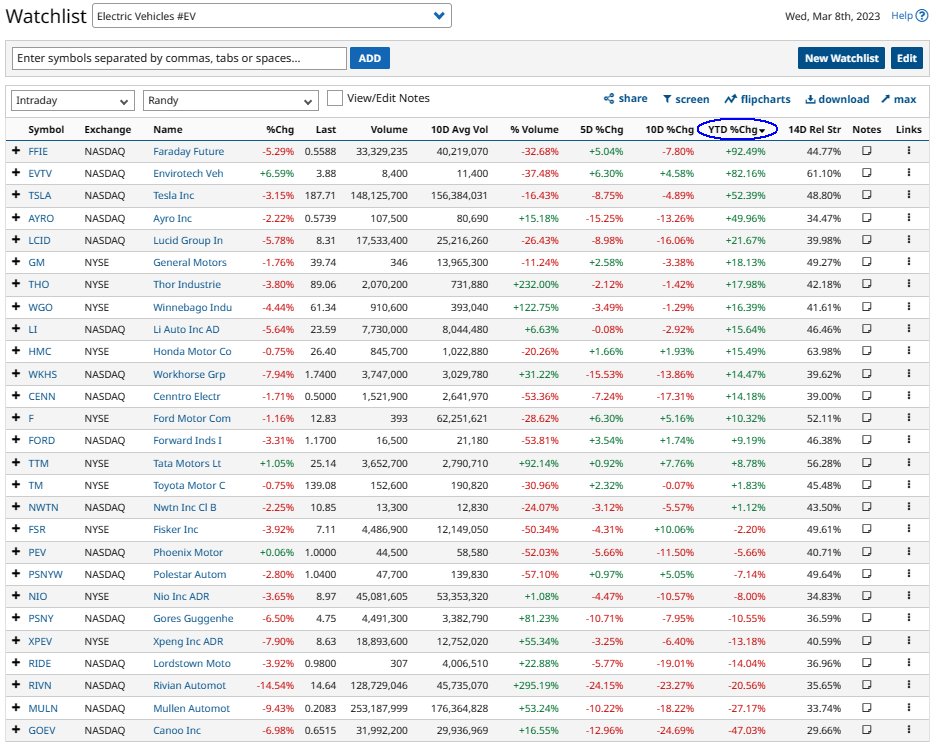The height and width of the screenshot is (755, 940).
Task: Open notes icon for AYRO row
Action: coord(866,218)
